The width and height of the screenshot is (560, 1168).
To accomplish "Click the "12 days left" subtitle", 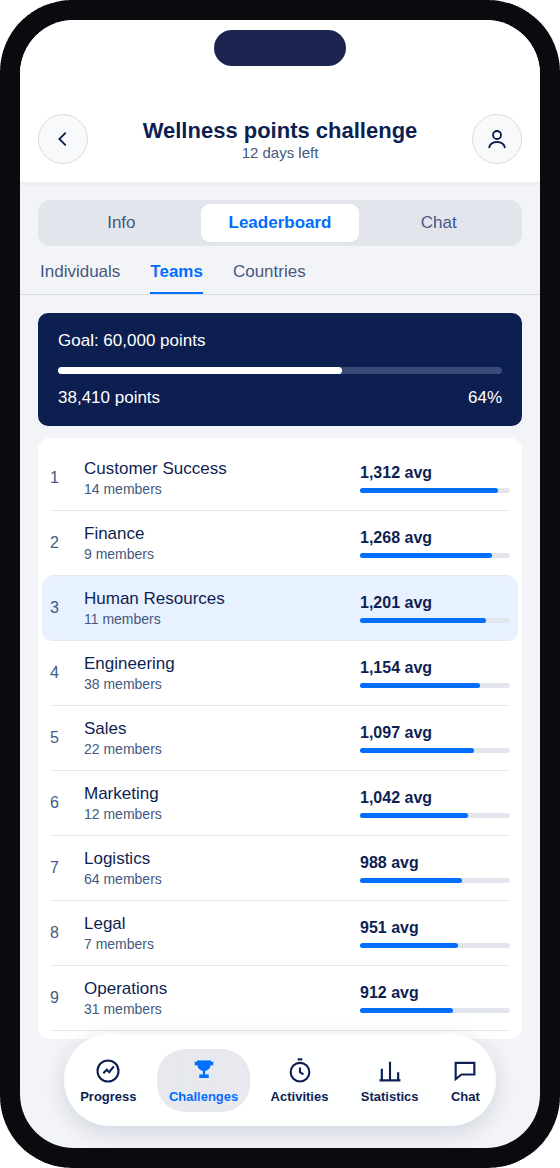I will pos(280,153).
